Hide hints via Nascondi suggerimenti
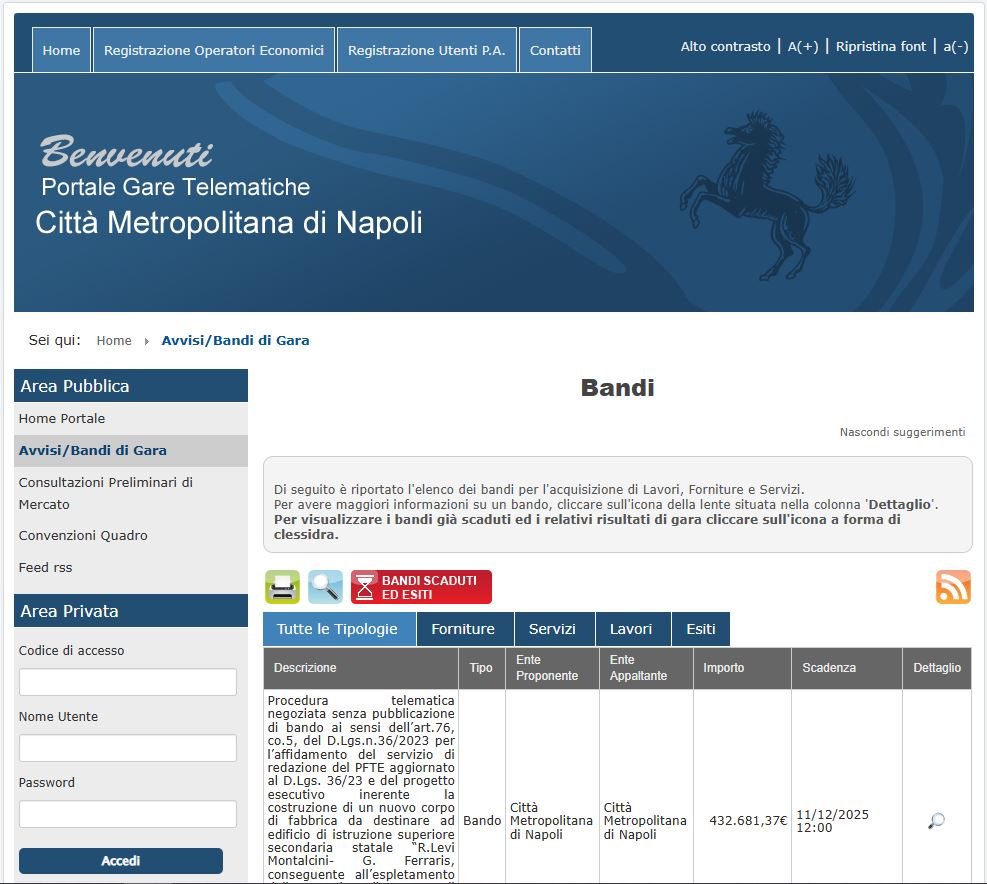 (x=902, y=432)
